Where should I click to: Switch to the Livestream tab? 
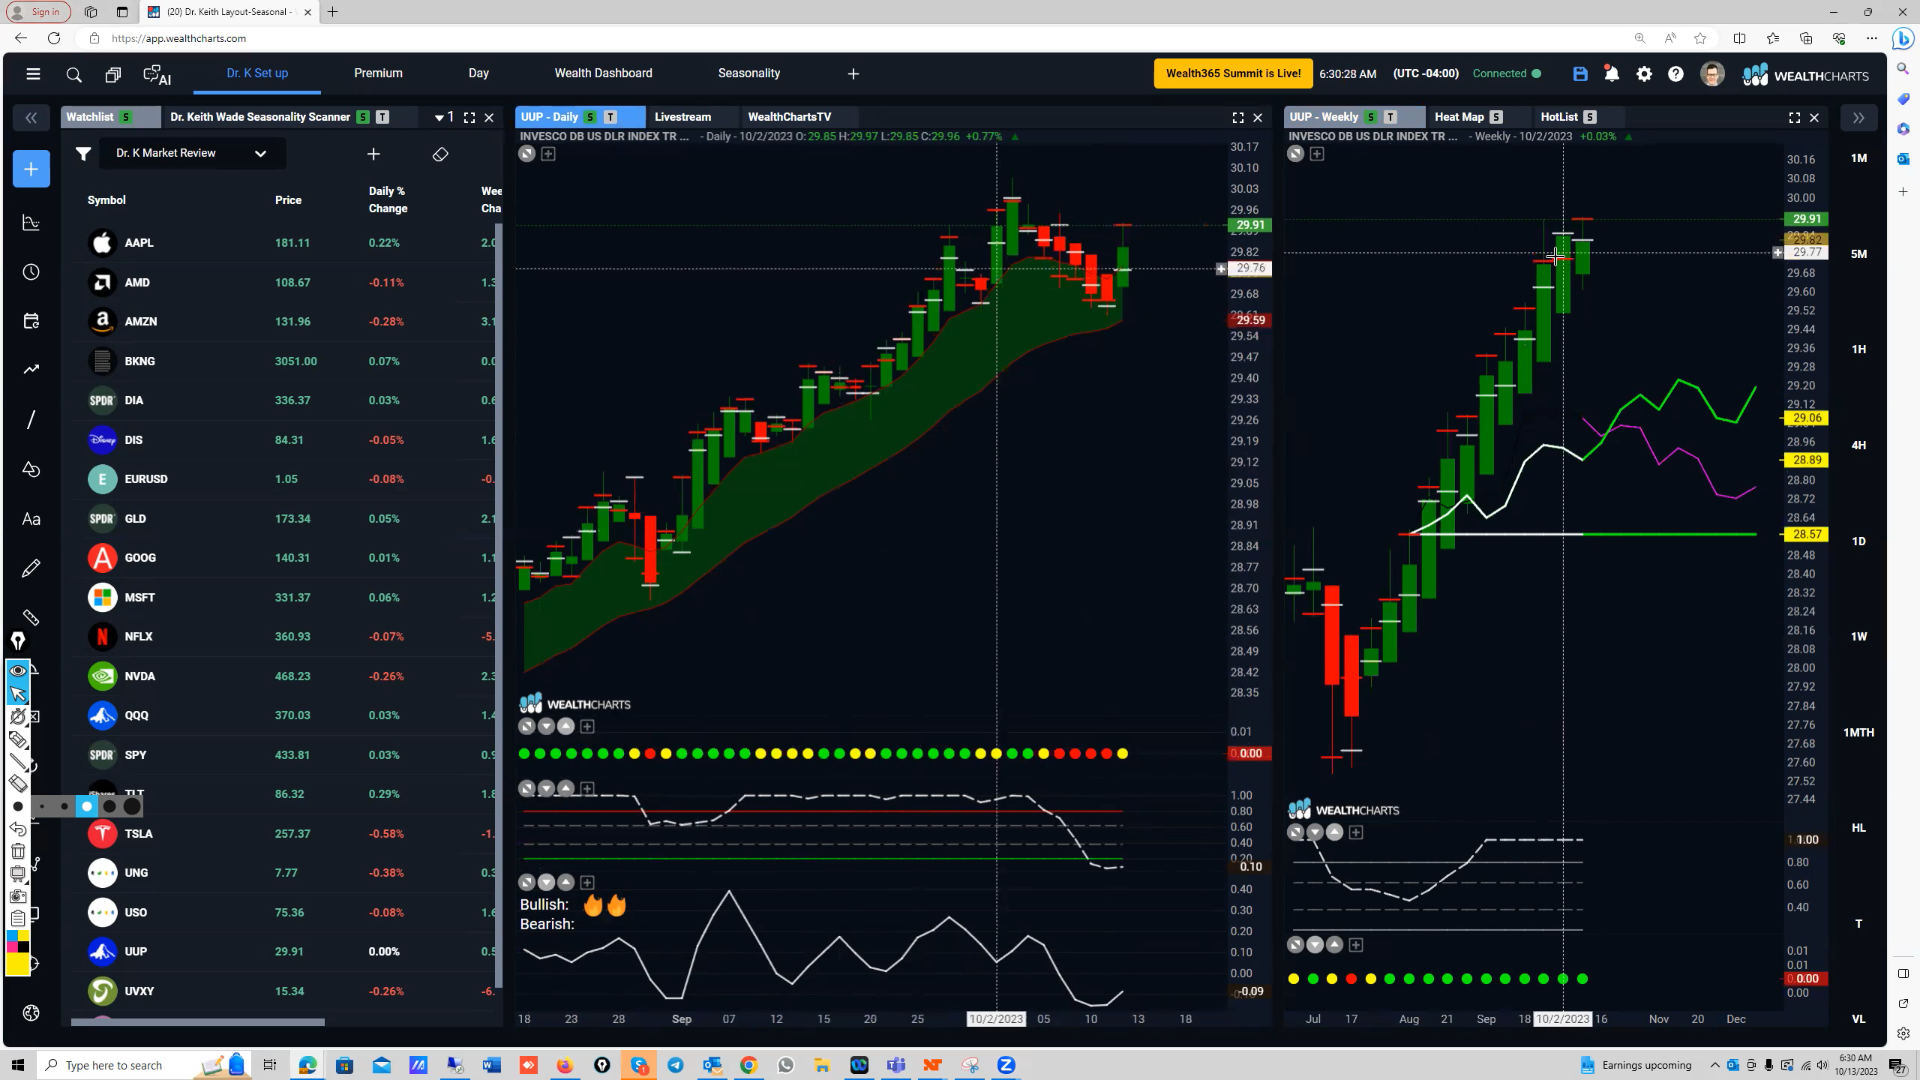pos(683,117)
